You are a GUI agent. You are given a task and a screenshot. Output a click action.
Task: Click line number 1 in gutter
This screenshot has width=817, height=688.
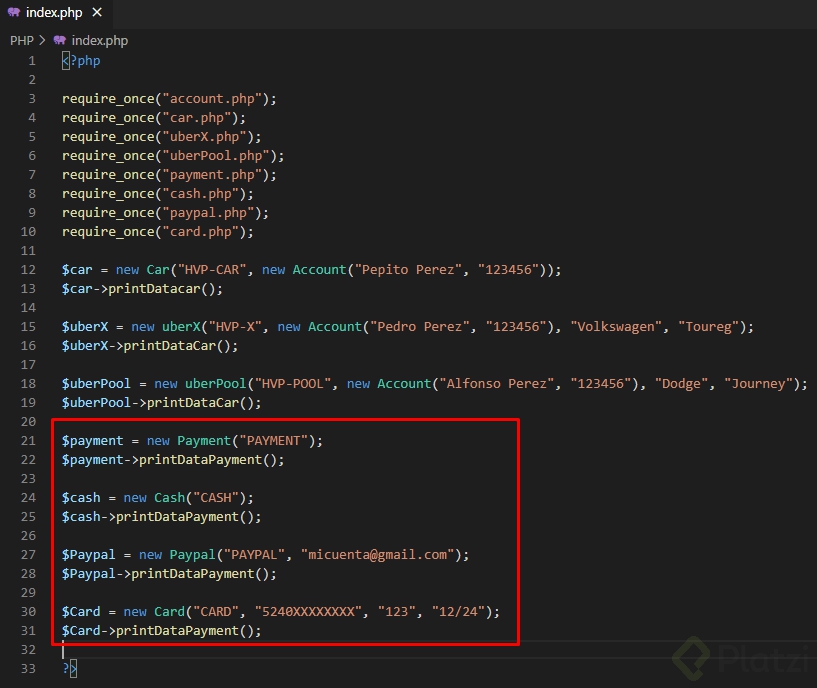(32, 61)
